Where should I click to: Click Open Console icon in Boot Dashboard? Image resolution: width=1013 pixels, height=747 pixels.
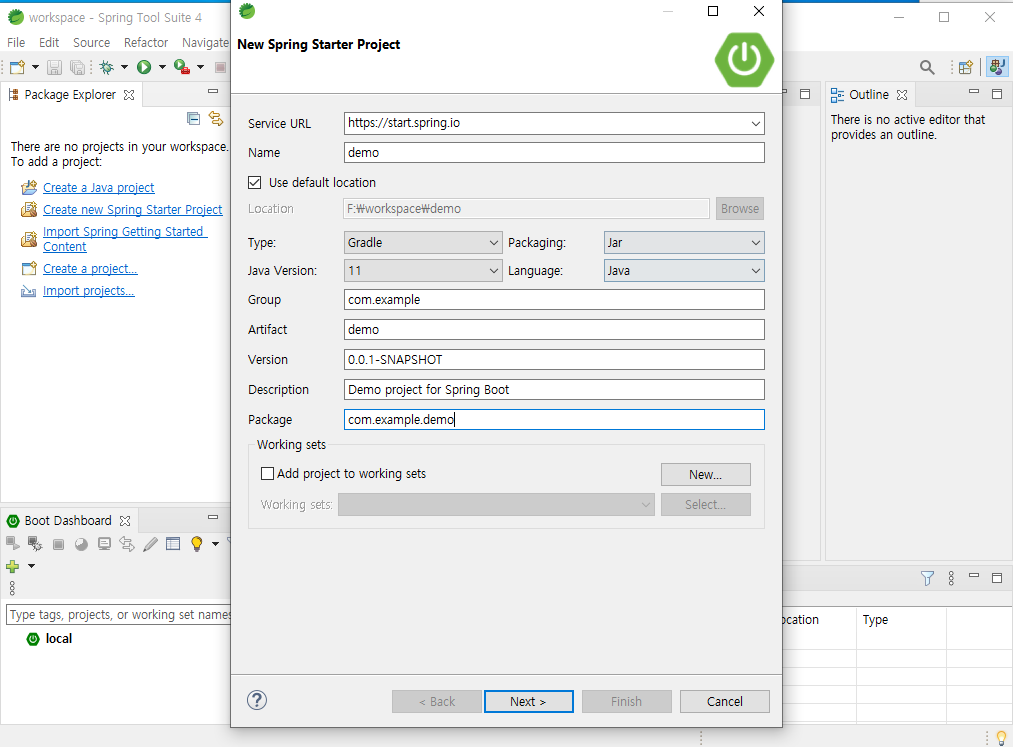104,544
